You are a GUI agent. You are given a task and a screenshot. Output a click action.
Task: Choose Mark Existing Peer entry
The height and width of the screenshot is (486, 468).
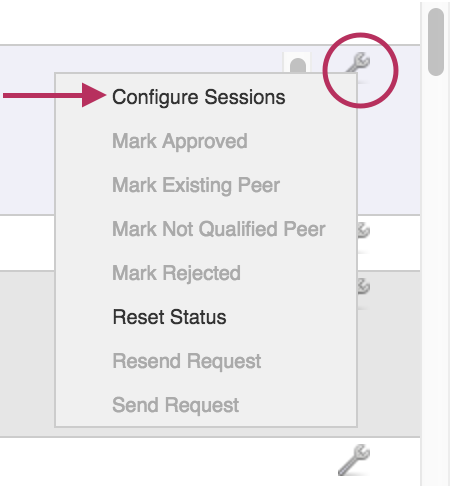(x=196, y=185)
